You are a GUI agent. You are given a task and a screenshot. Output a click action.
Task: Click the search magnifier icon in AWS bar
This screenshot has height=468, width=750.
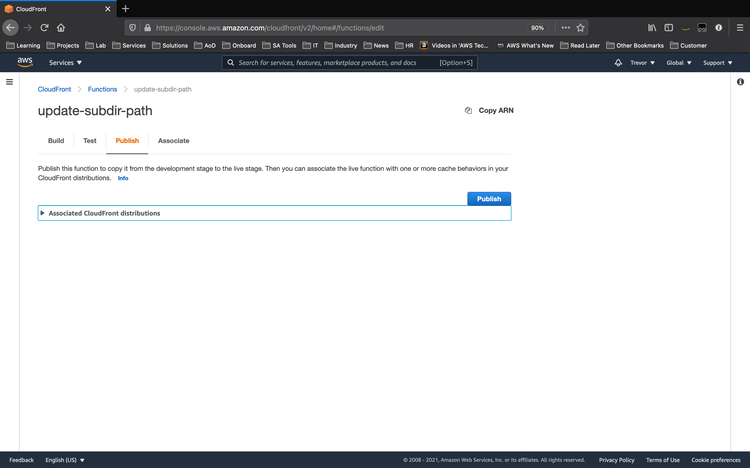231,63
